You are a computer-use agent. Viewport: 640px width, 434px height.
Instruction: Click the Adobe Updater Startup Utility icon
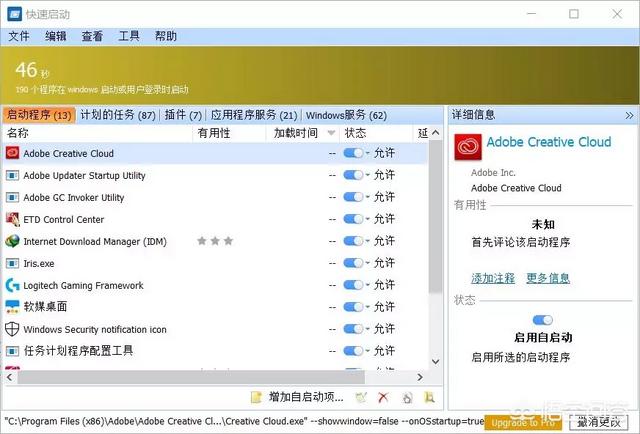(12, 176)
